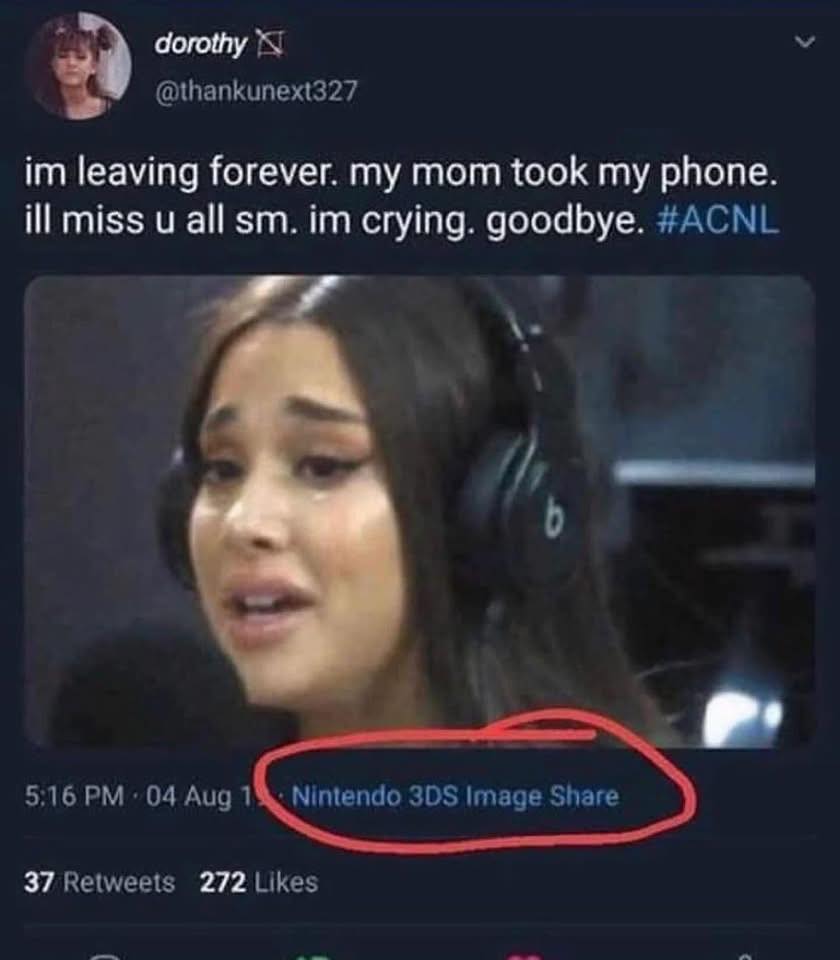Click the Nintendo 3DS Image Share source link
Screen dimensions: 840x960
click(x=456, y=796)
